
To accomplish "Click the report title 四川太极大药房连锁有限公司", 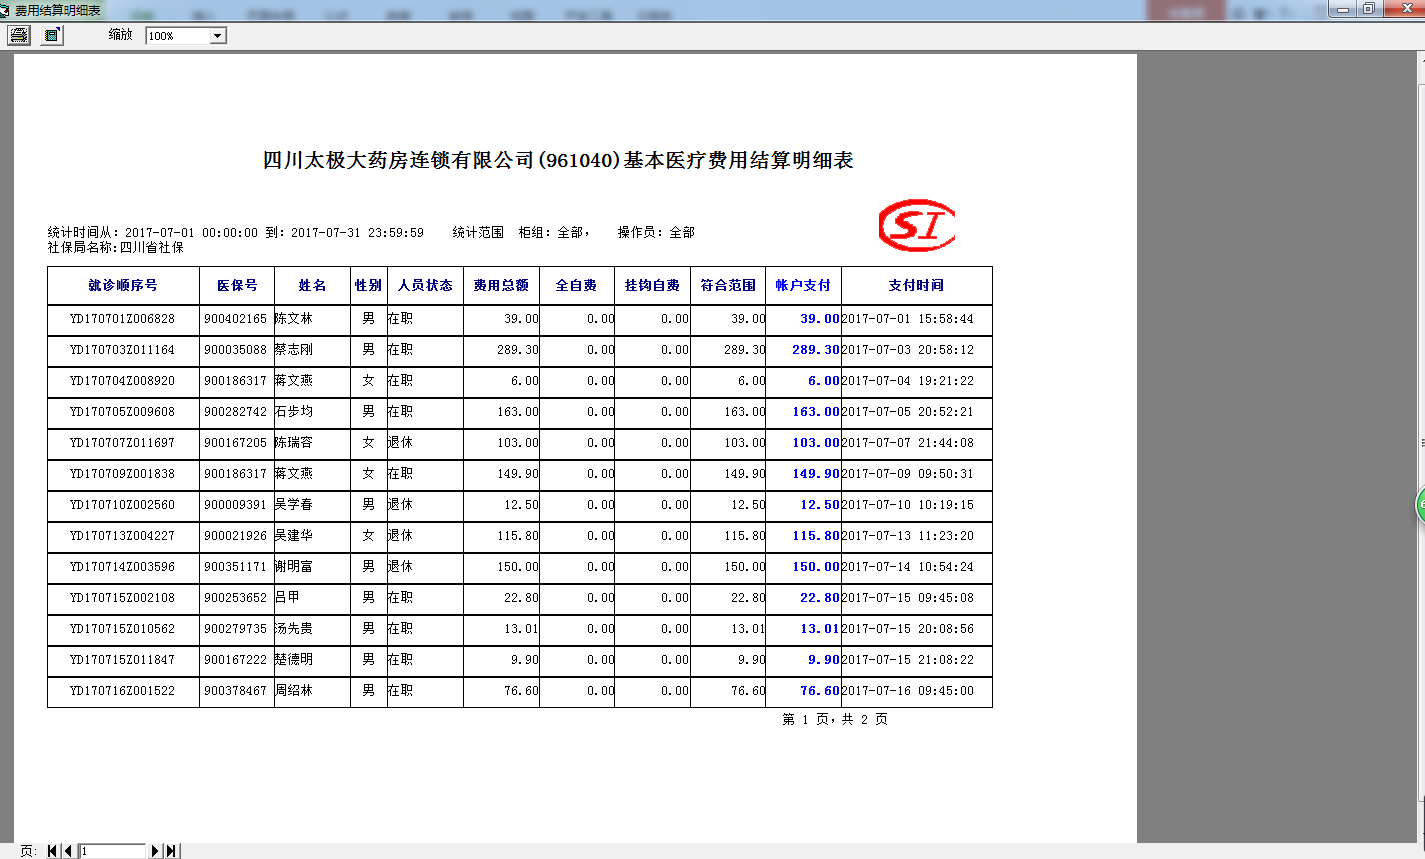I will [399, 160].
